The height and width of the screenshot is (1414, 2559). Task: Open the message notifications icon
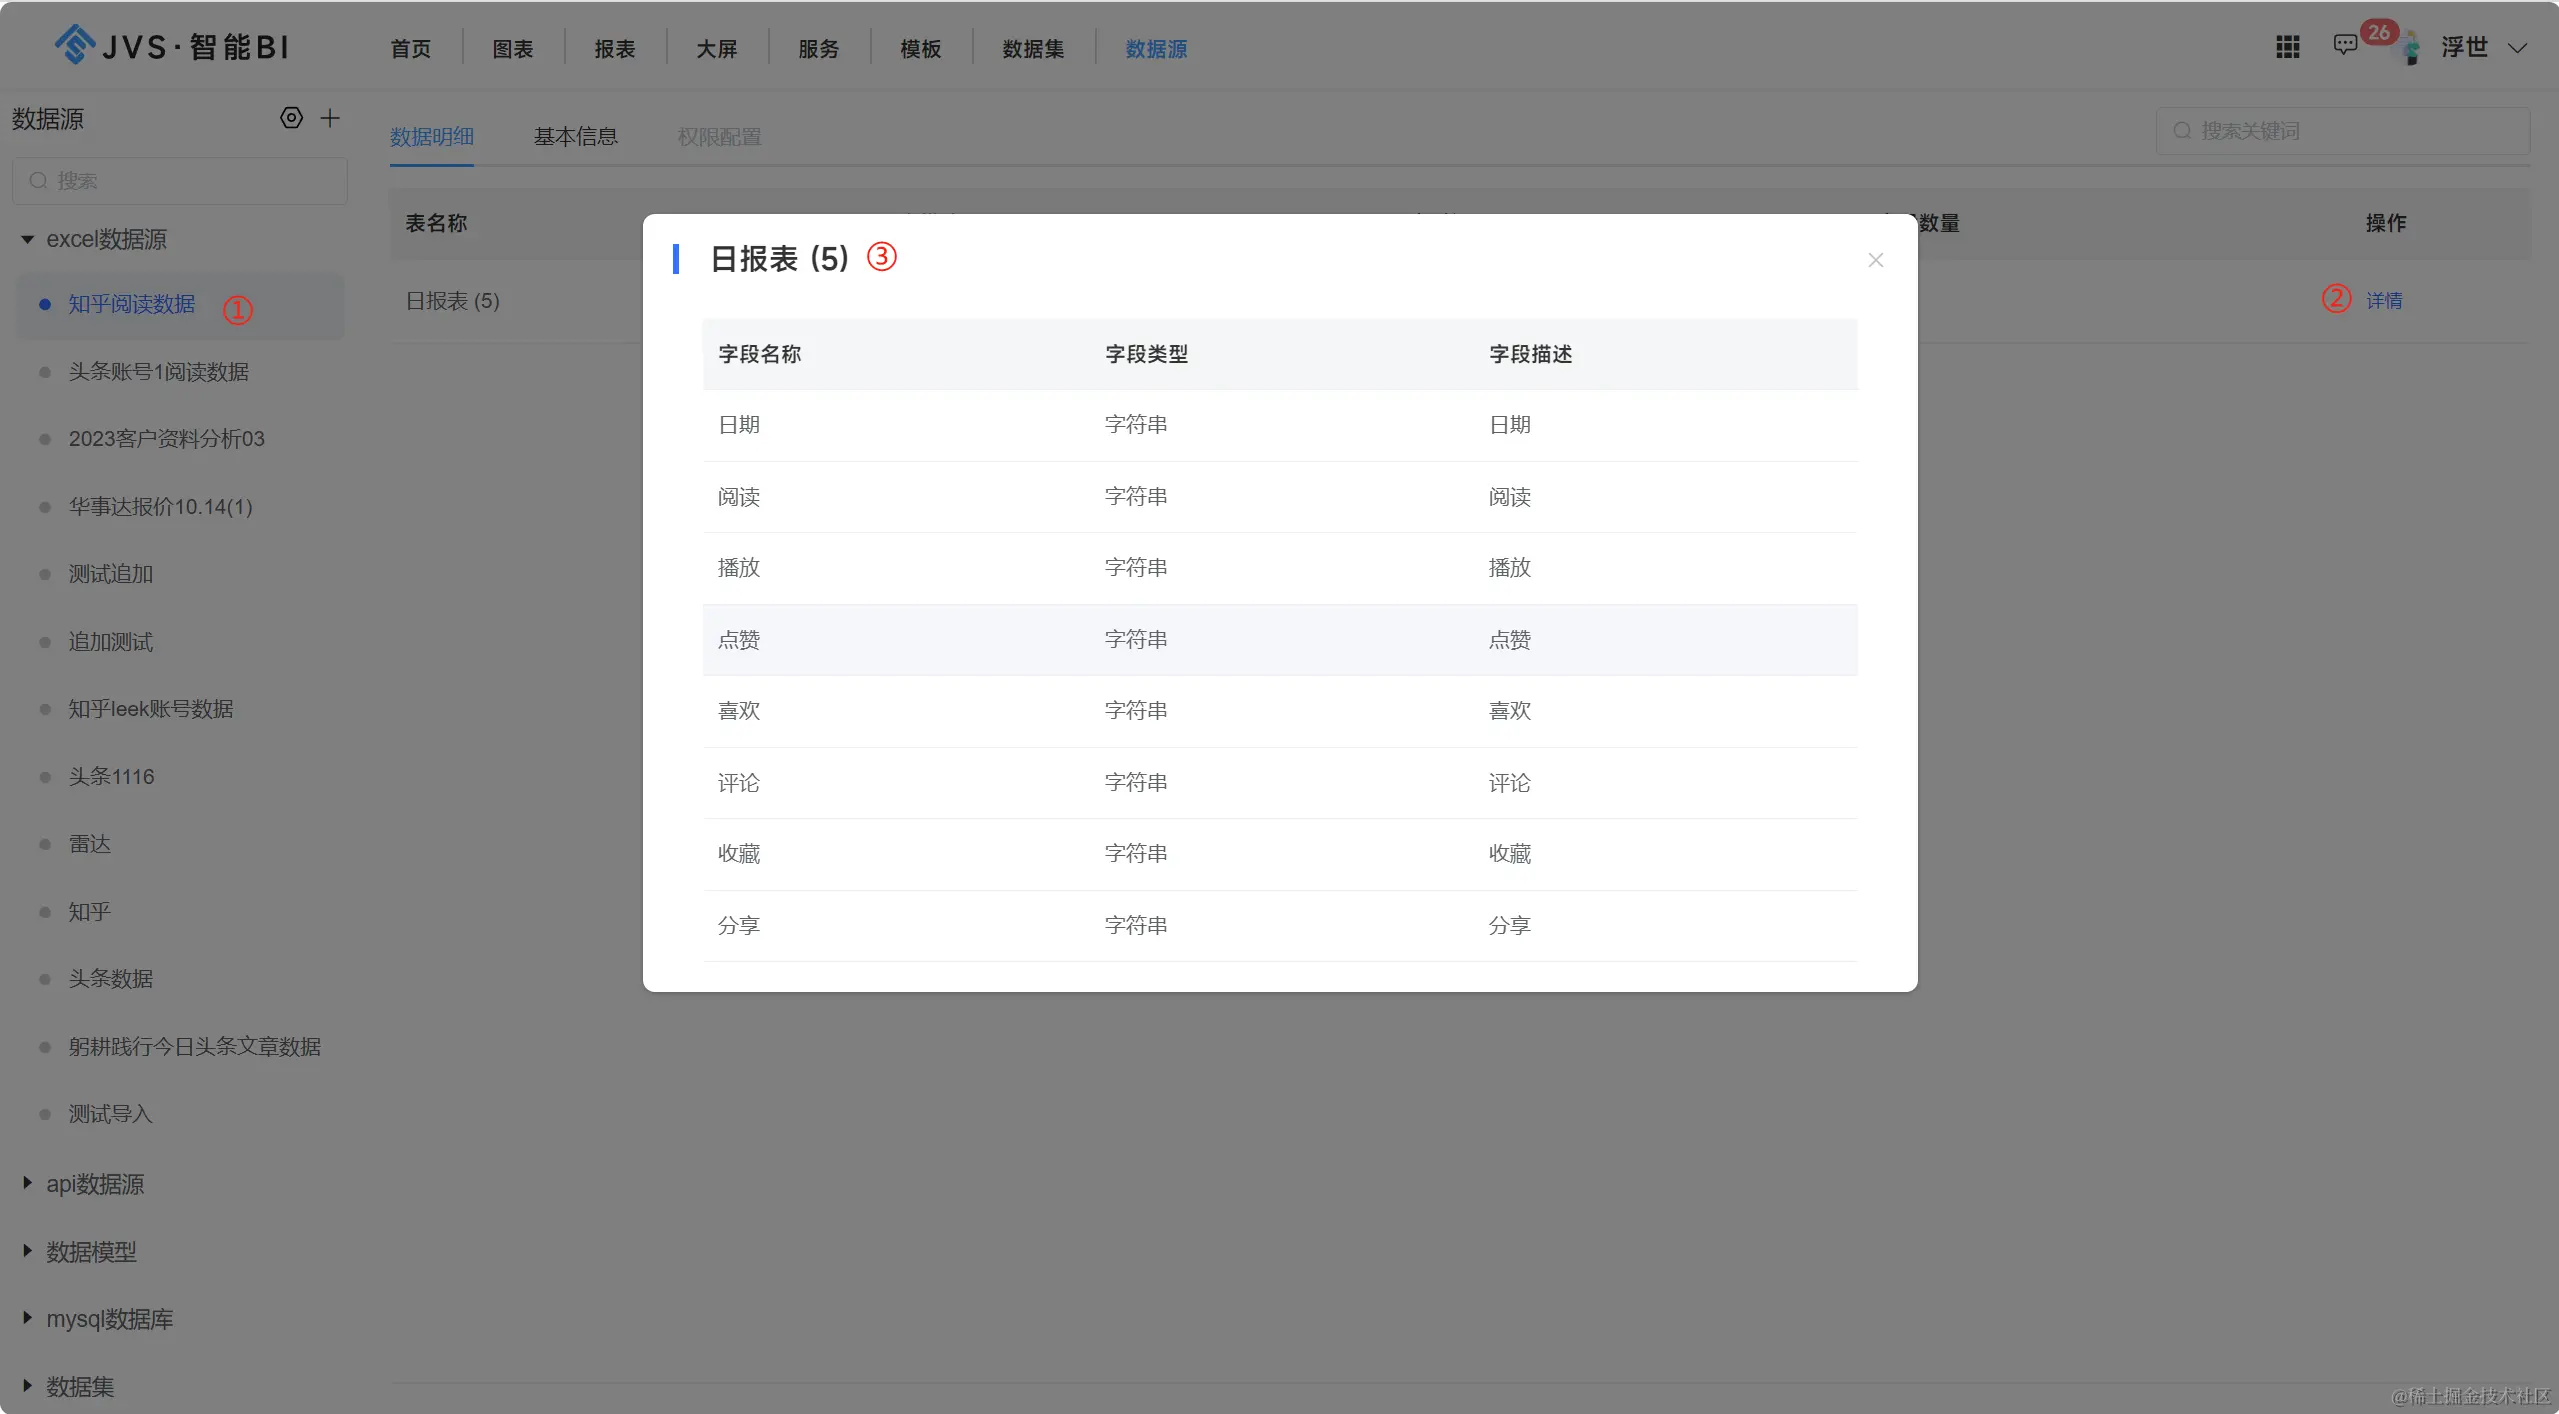click(x=2344, y=45)
